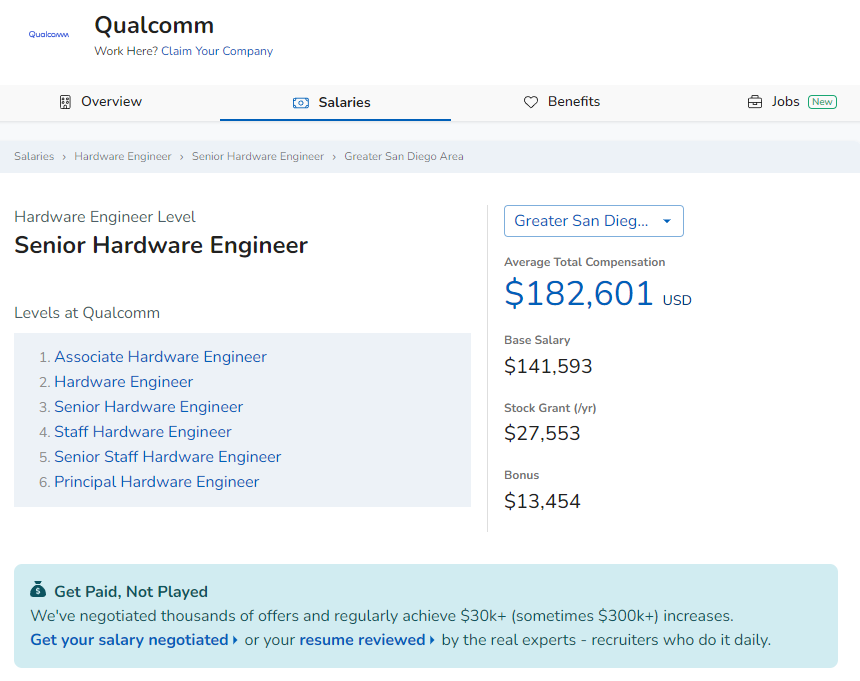The image size is (860, 681).
Task: Click the New badge beside Jobs
Action: click(x=822, y=102)
